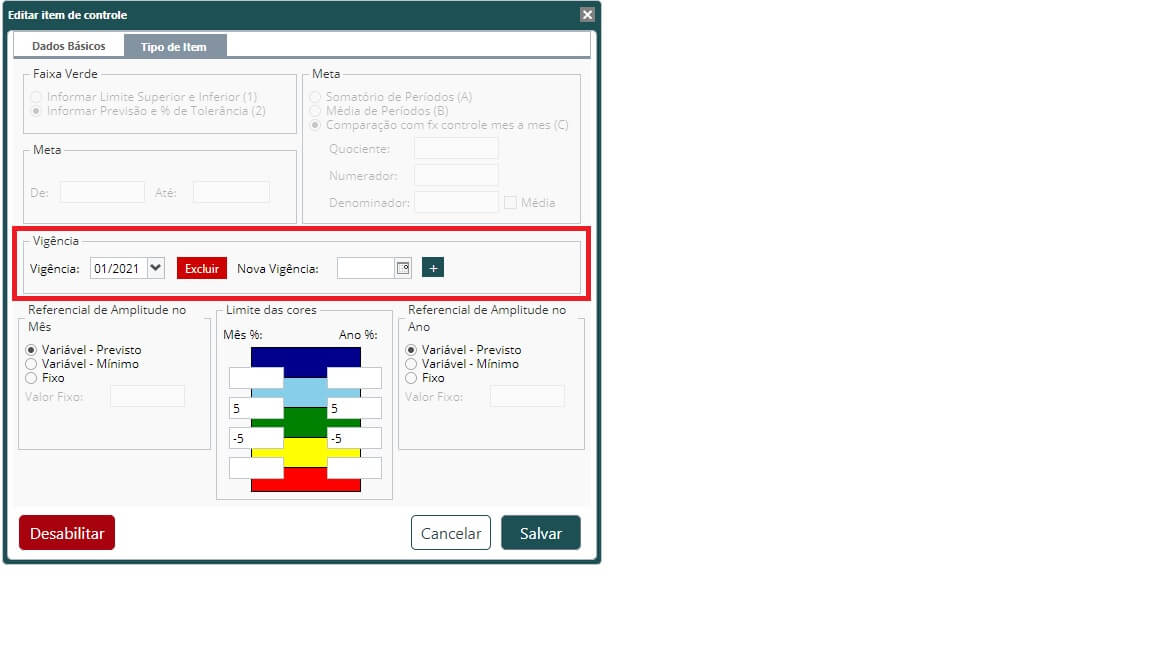Viewport: 1152px width, 648px height.
Task: Expand the Vigência 01/2021 dropdown arrow
Action: tap(156, 268)
